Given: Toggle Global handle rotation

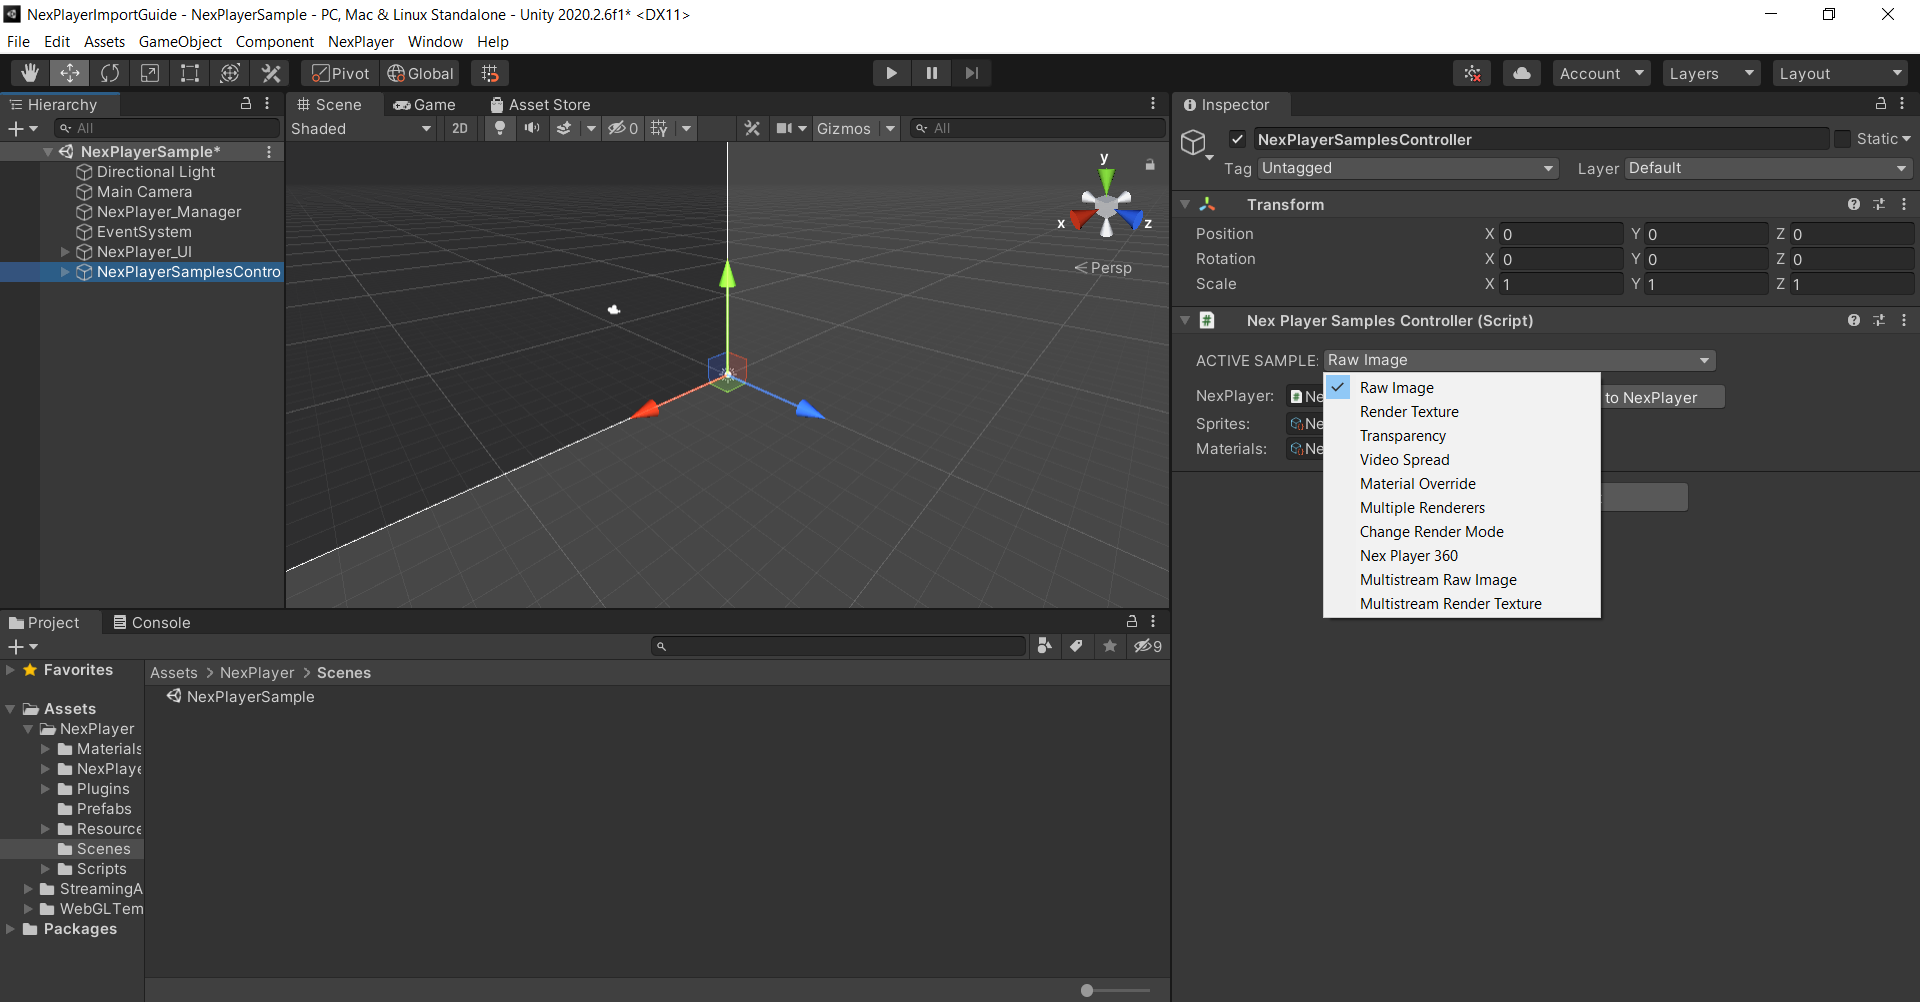Looking at the screenshot, I should [421, 73].
